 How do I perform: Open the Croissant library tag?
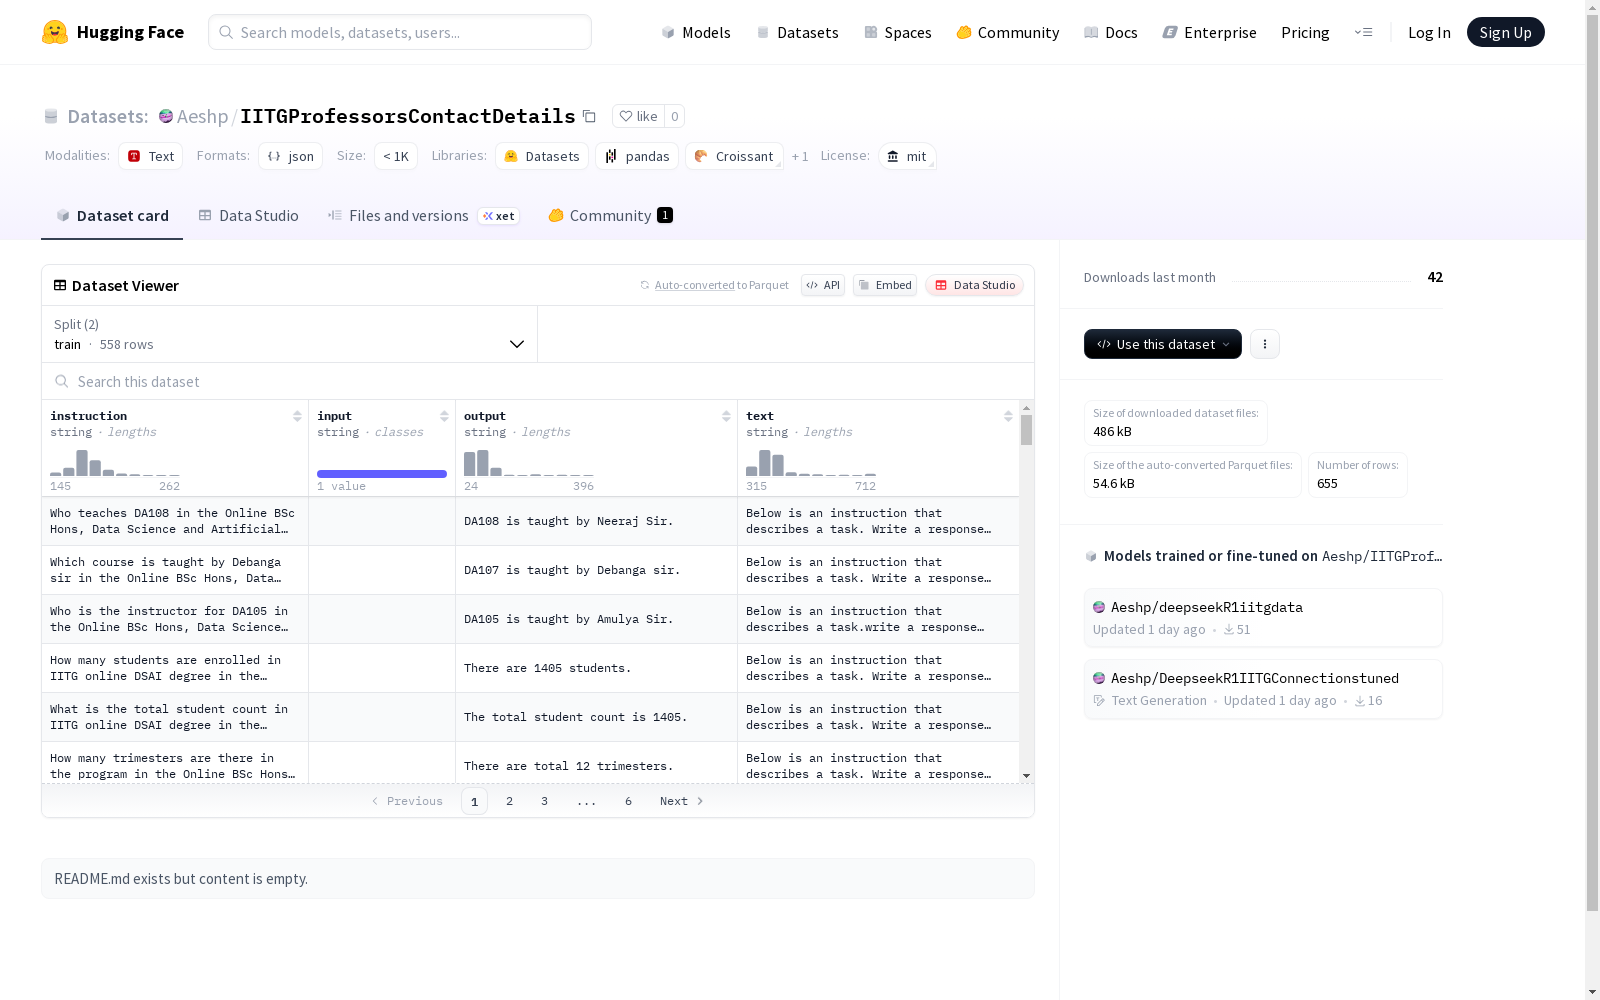pyautogui.click(x=734, y=156)
